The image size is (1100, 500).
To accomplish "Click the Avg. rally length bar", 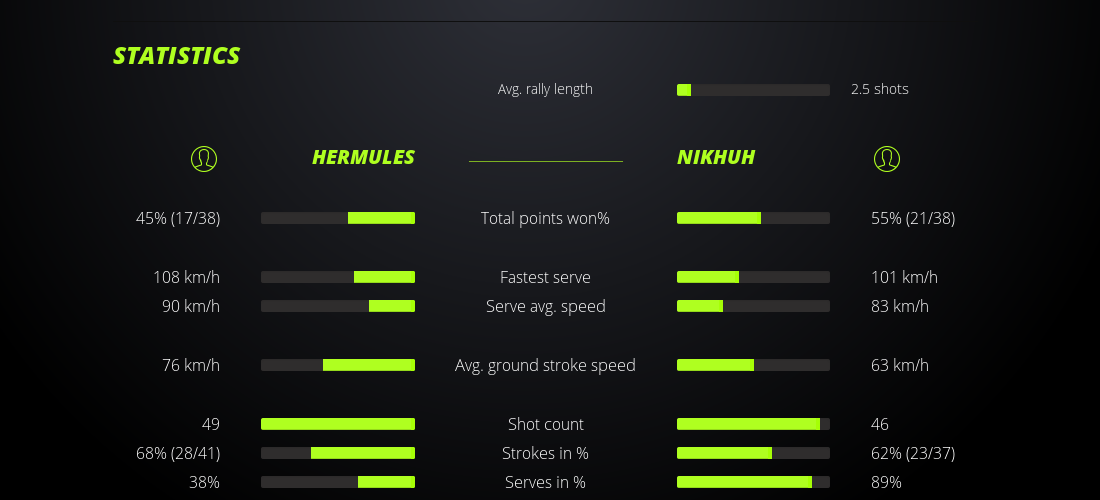I will click(x=753, y=90).
